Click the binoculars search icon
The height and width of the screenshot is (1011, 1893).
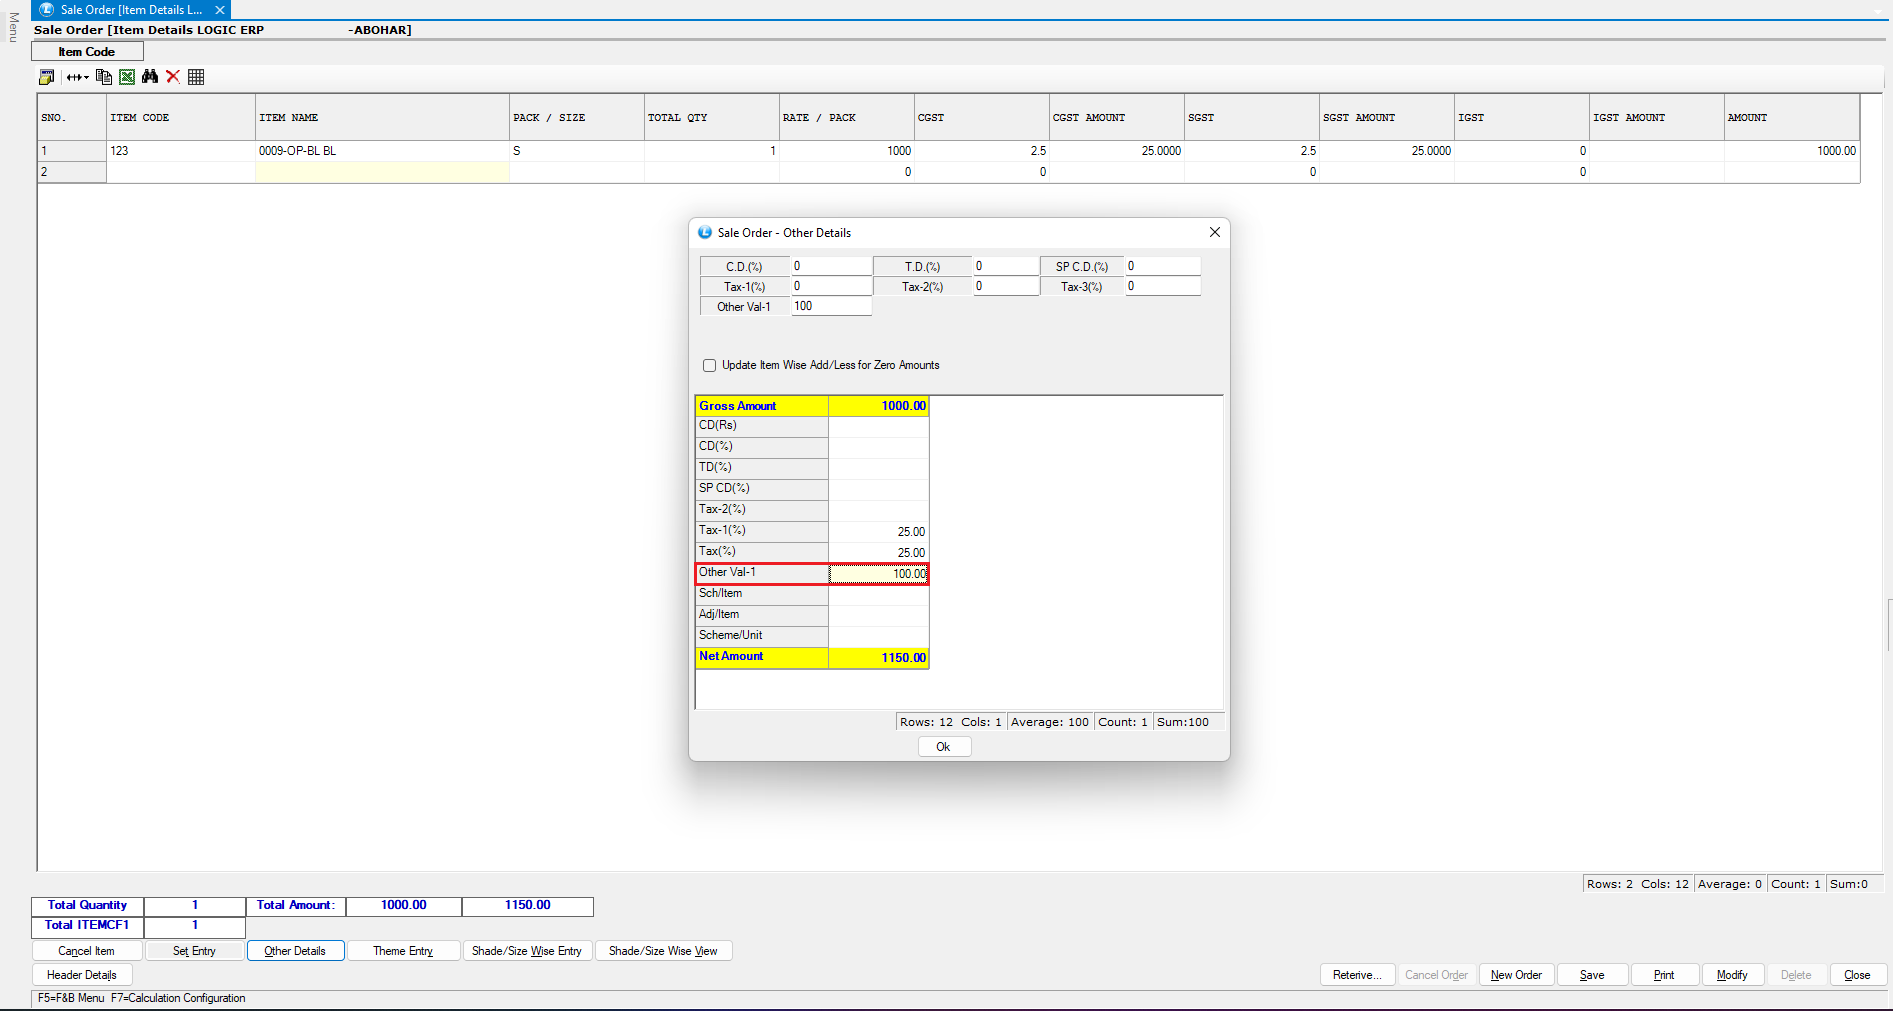point(150,77)
